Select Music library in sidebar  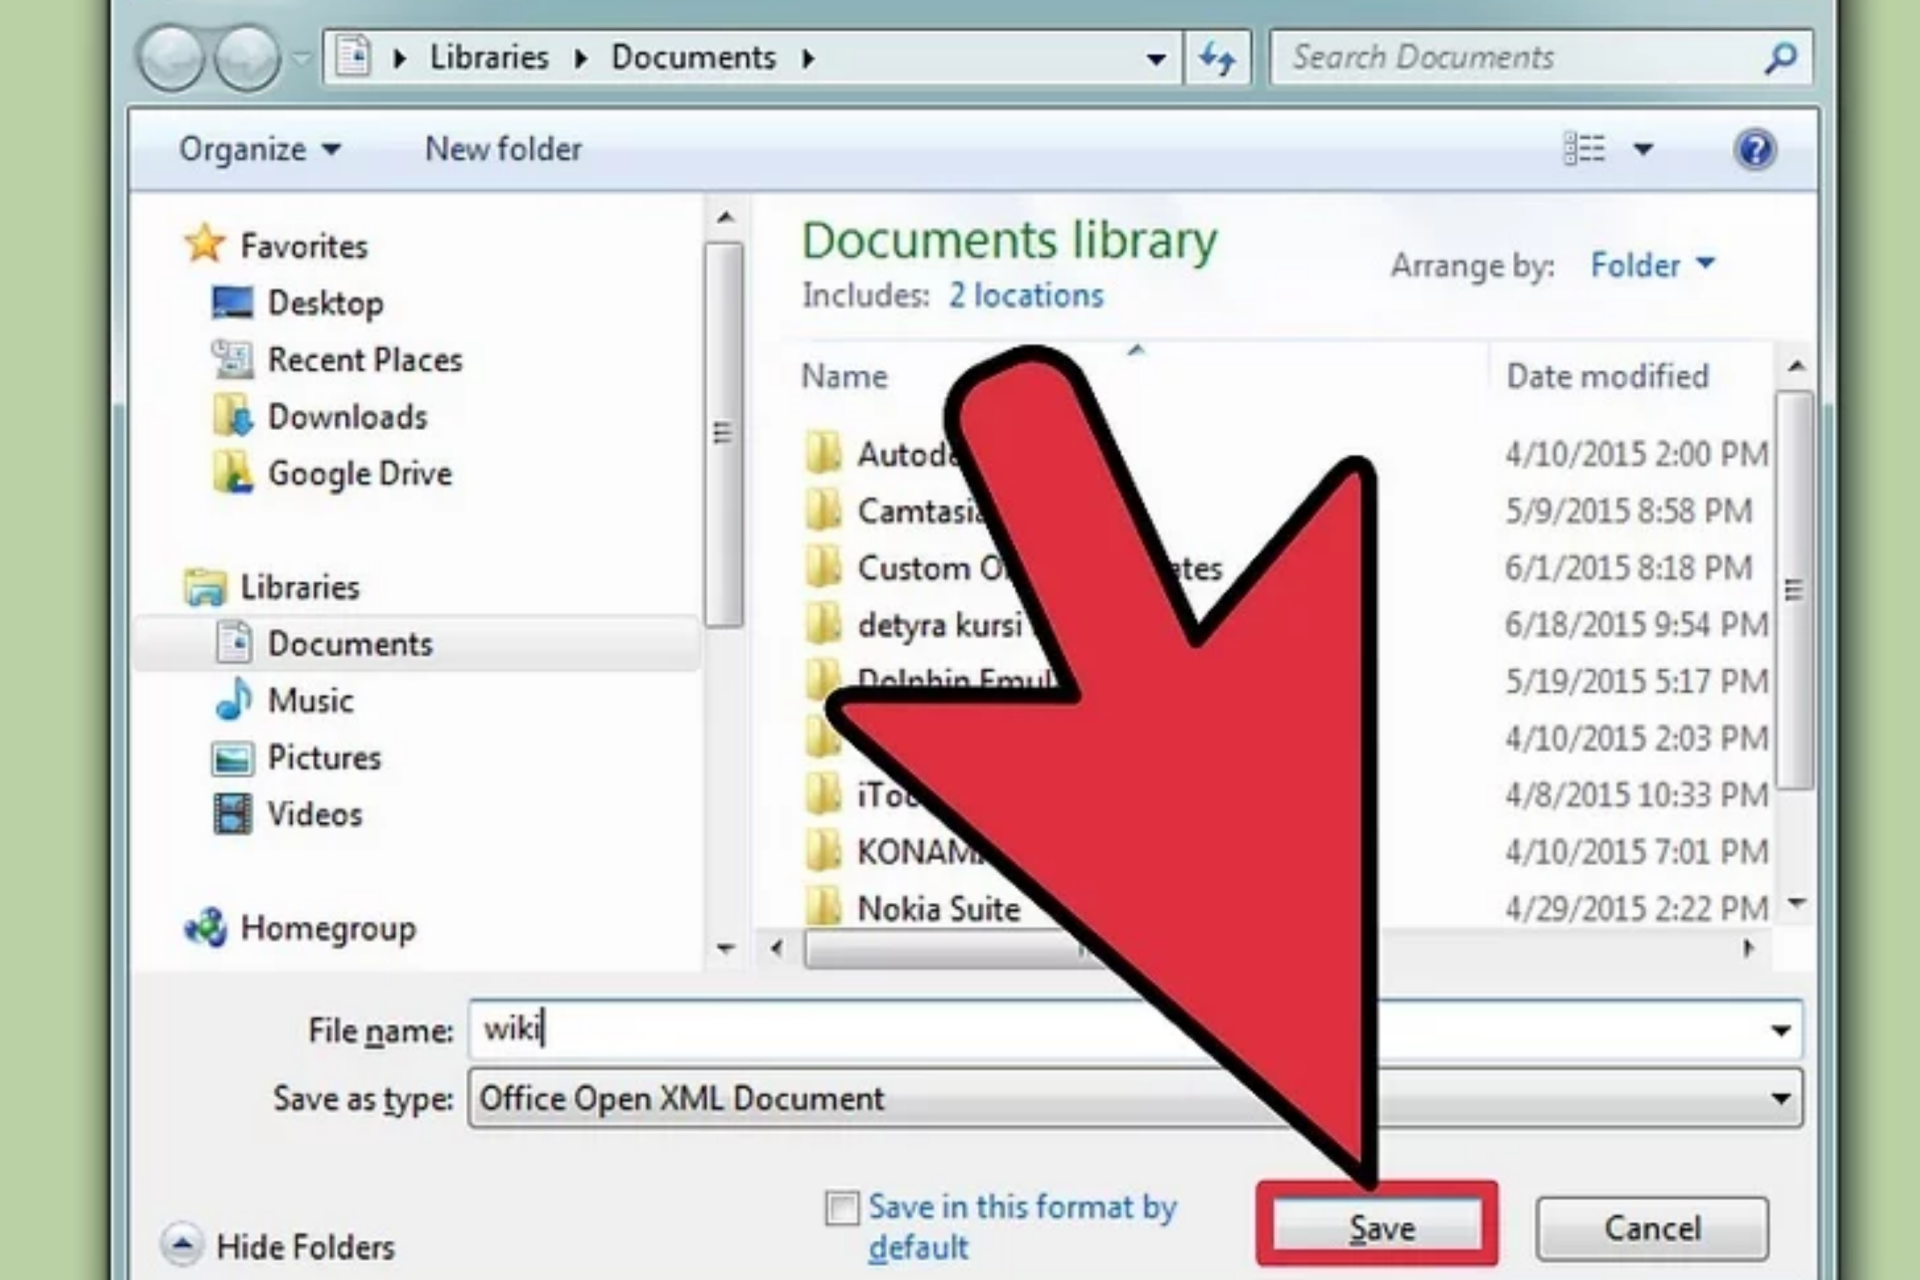pyautogui.click(x=309, y=700)
